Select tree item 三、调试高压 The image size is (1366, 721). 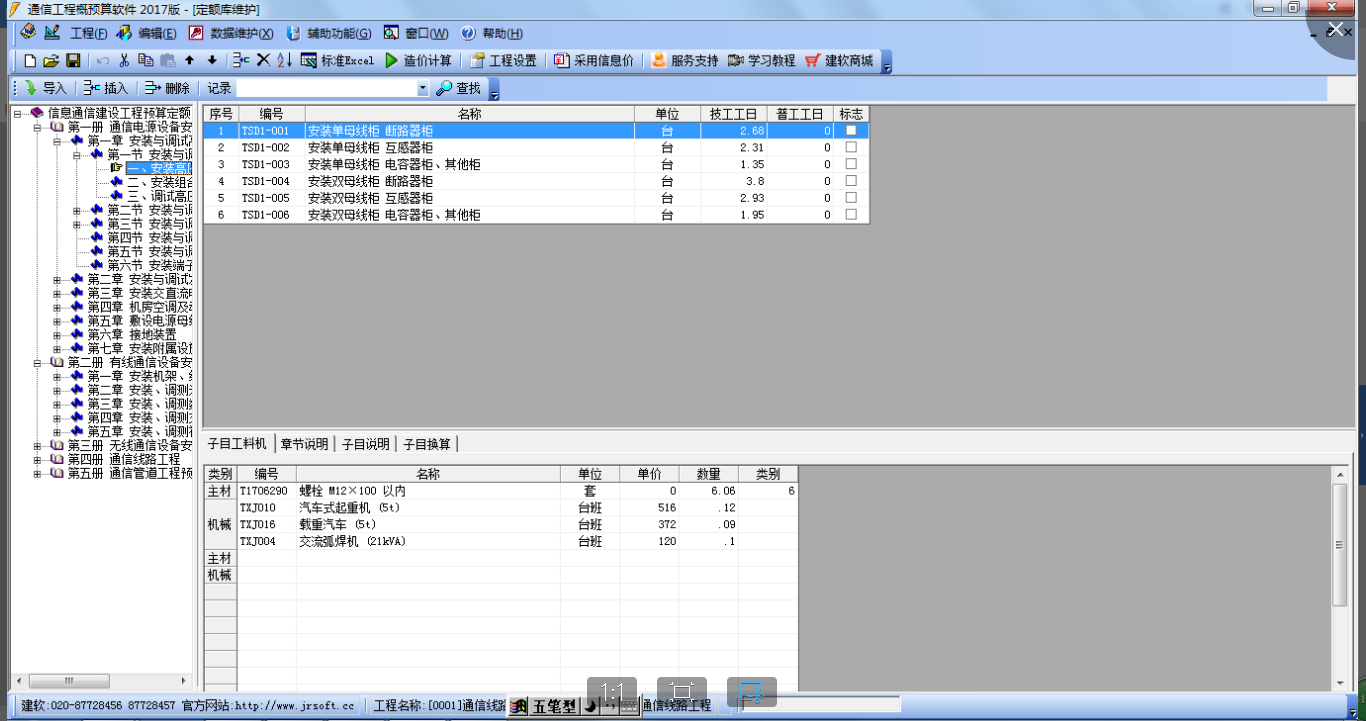click(160, 196)
